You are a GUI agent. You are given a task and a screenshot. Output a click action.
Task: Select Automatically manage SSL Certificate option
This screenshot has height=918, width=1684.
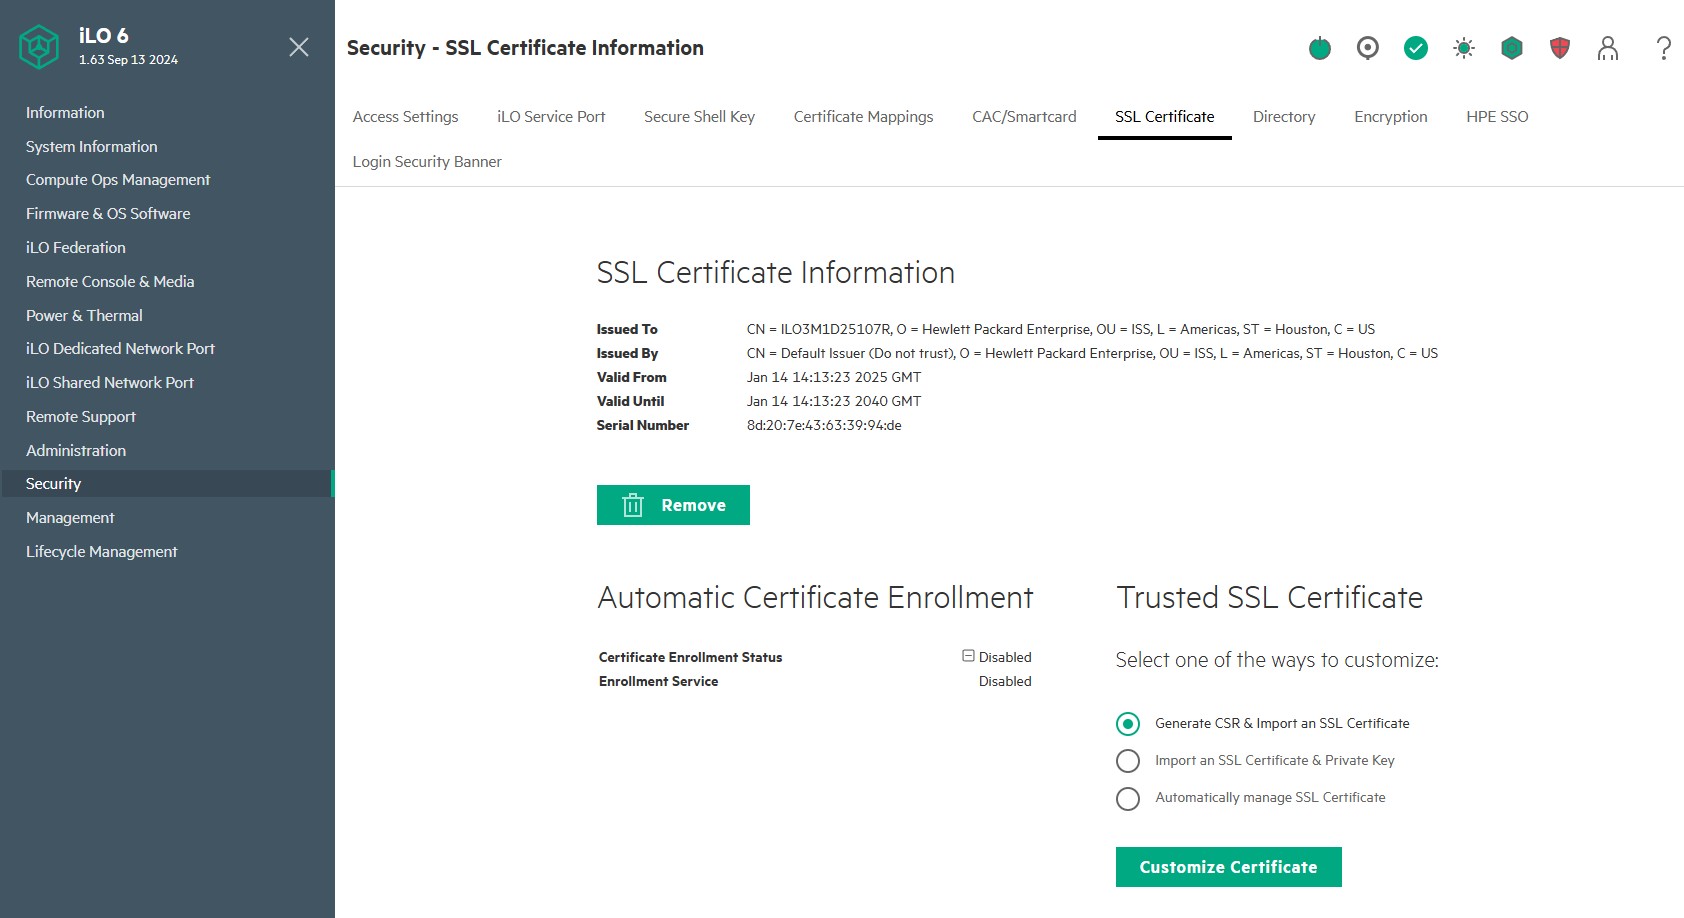1128,798
